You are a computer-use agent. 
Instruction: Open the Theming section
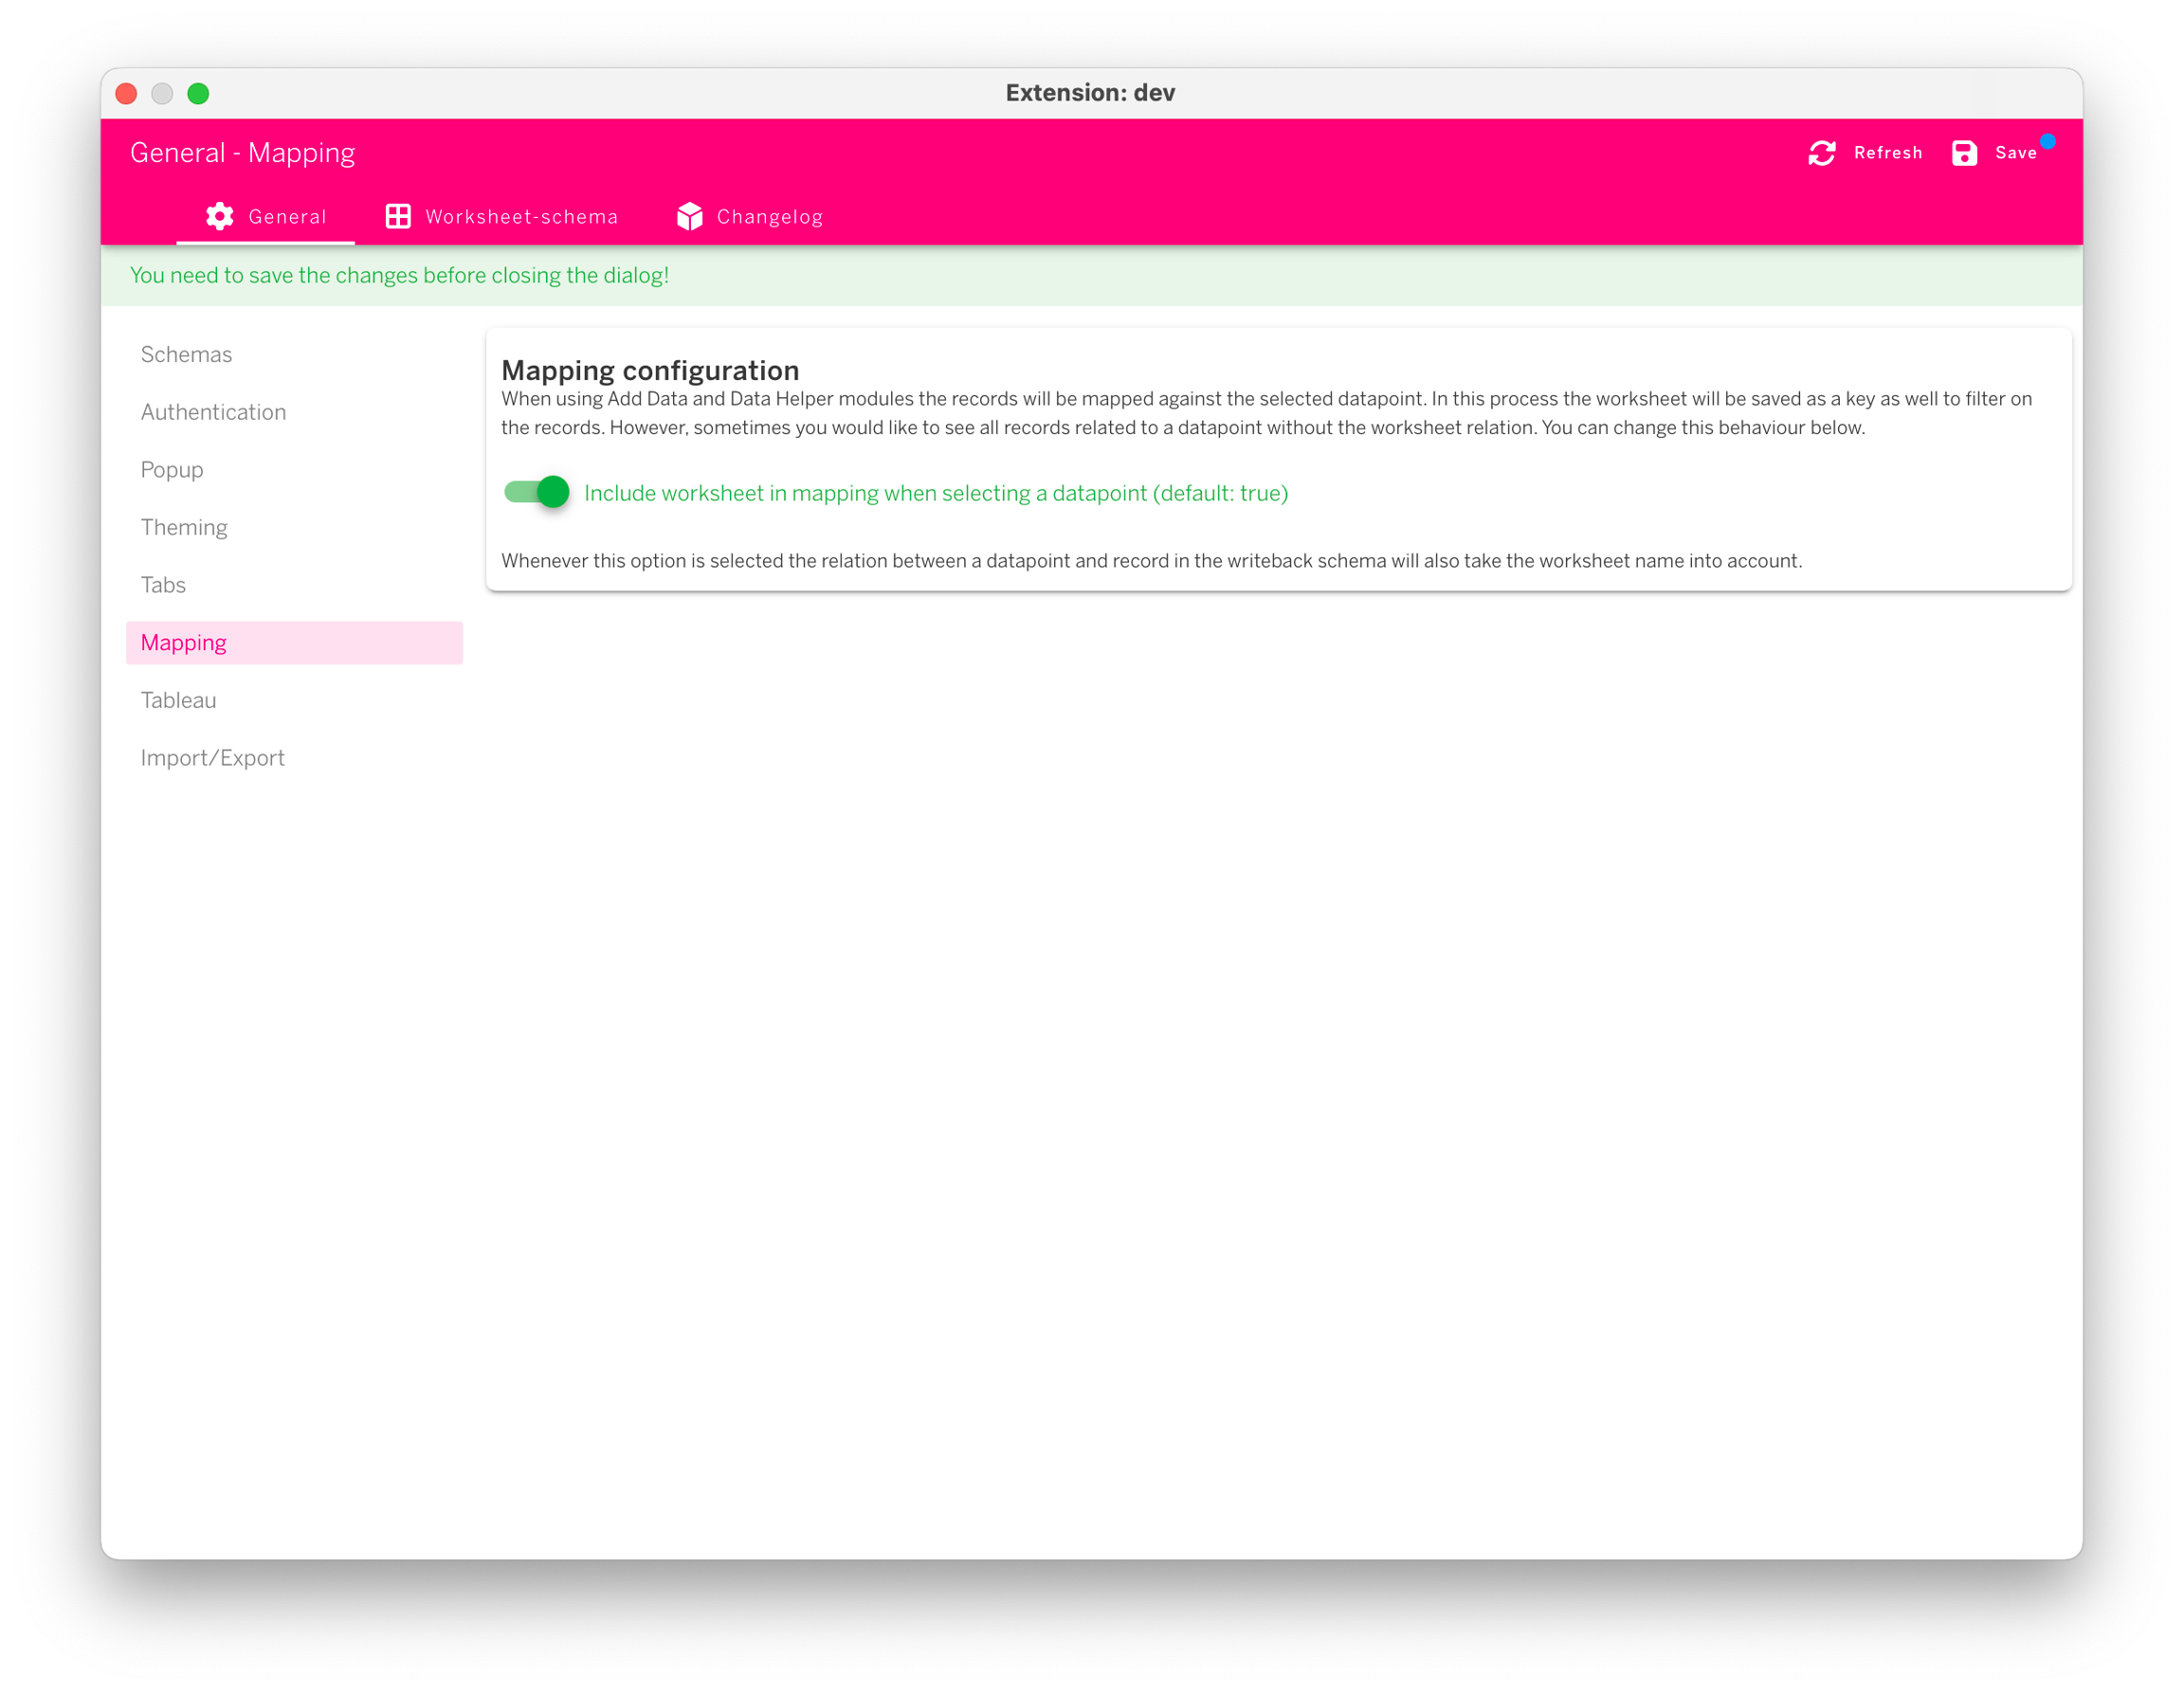[184, 527]
